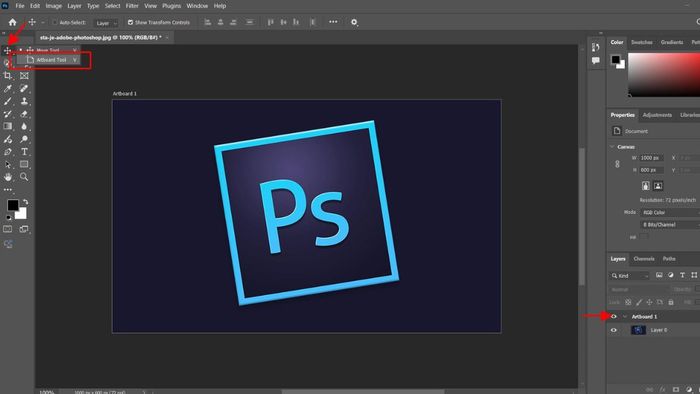Pick a color in the Color panel field
The height and width of the screenshot is (394, 700).
(664, 75)
